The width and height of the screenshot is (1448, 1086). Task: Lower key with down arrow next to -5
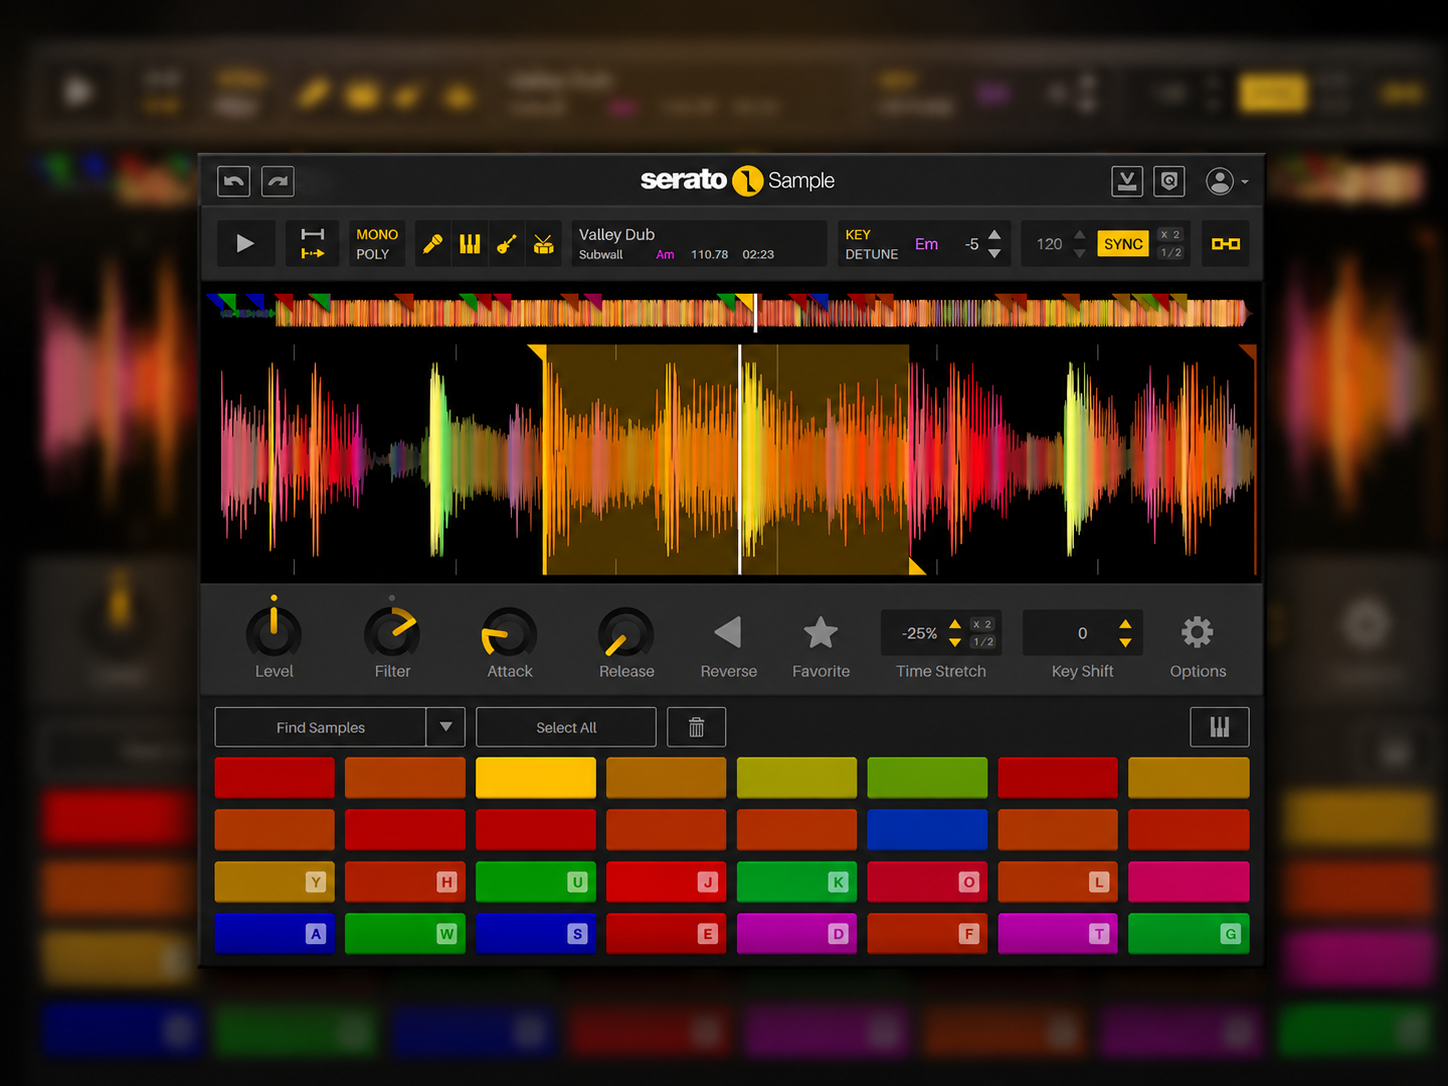point(994,253)
